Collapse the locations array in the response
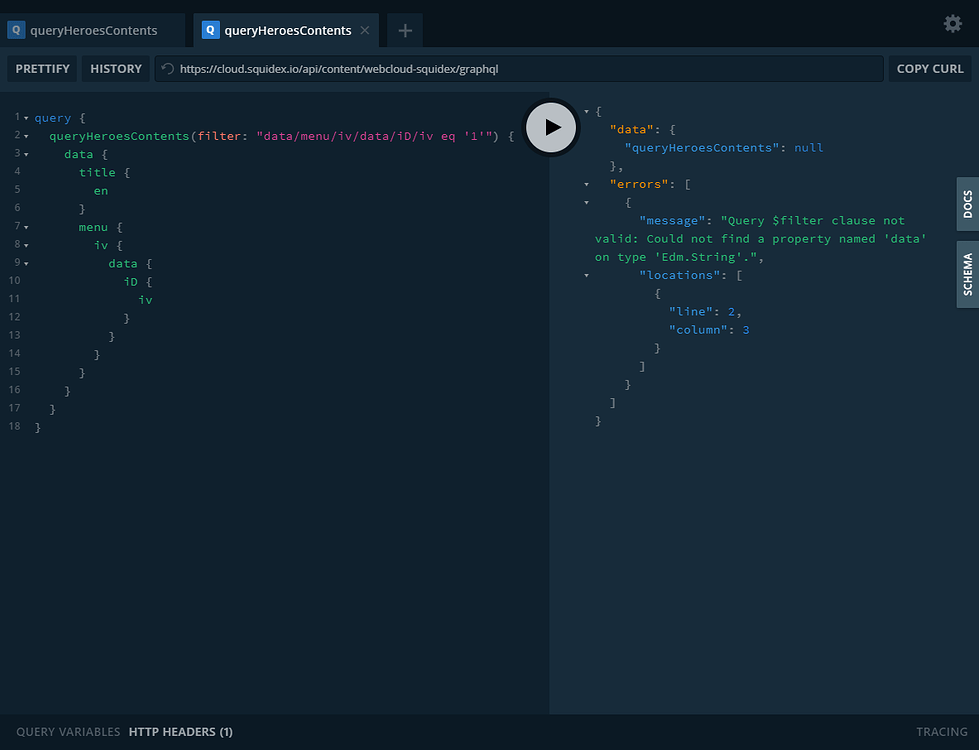 click(585, 275)
